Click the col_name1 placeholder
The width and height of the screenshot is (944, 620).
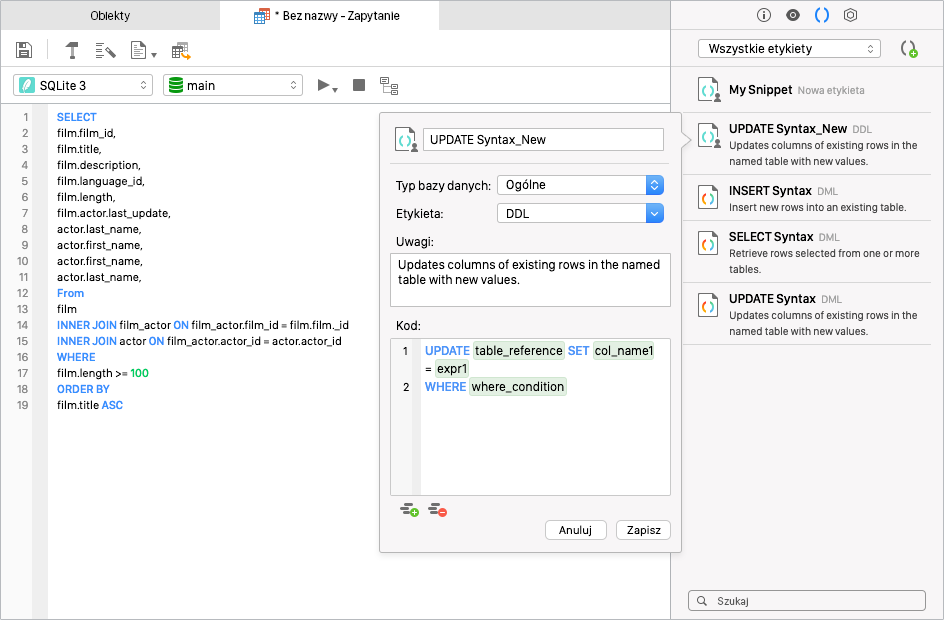[x=624, y=351]
